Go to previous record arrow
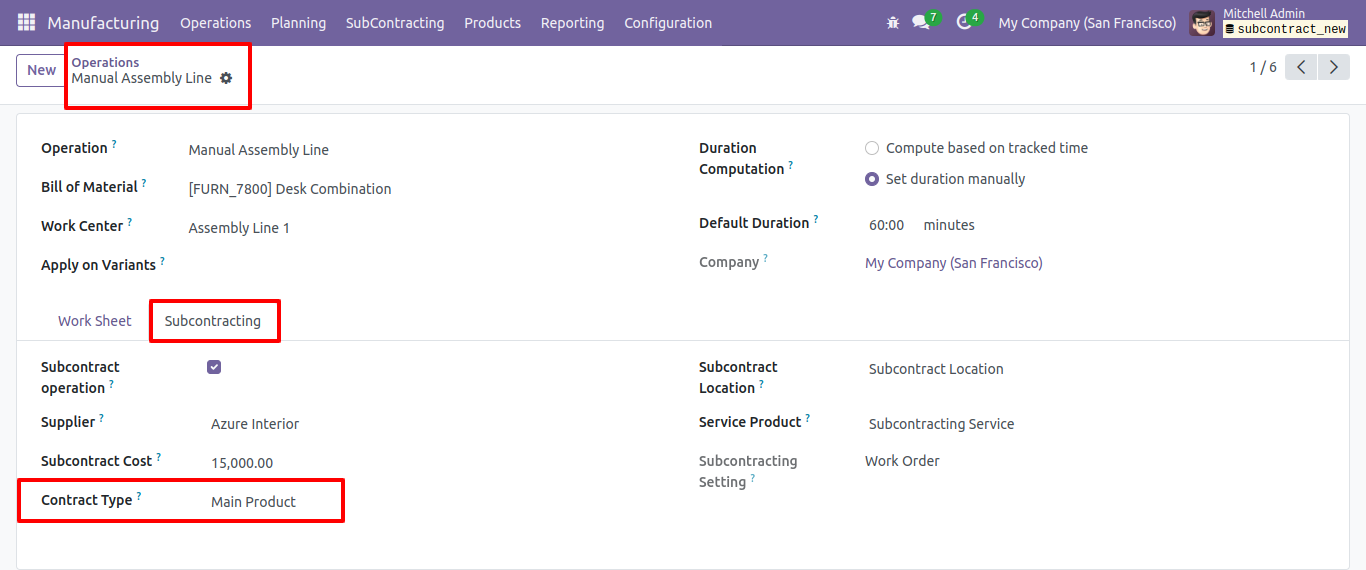The height and width of the screenshot is (570, 1366). coord(1301,67)
